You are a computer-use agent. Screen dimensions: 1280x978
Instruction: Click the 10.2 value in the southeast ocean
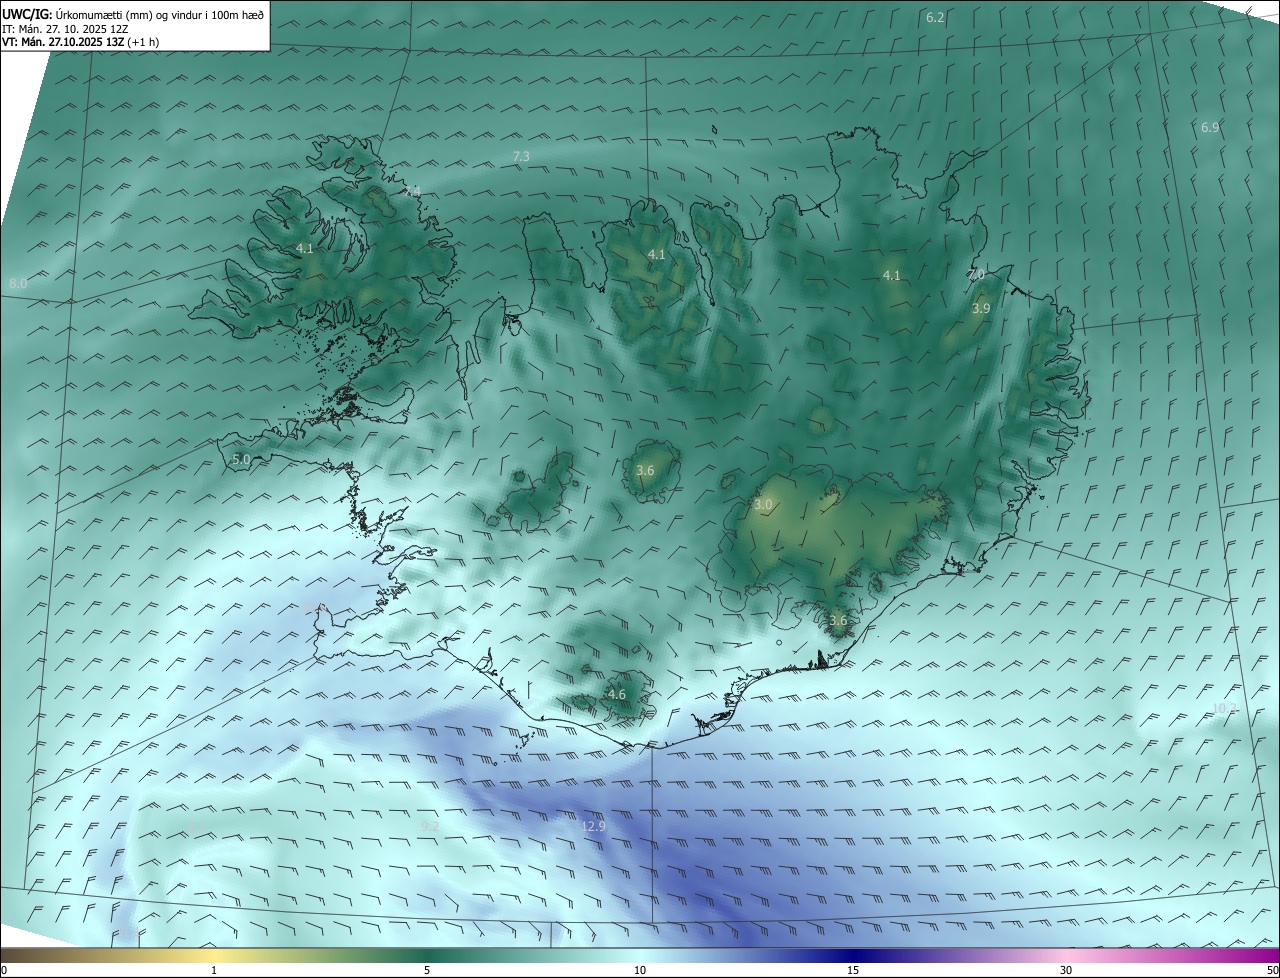(1225, 708)
